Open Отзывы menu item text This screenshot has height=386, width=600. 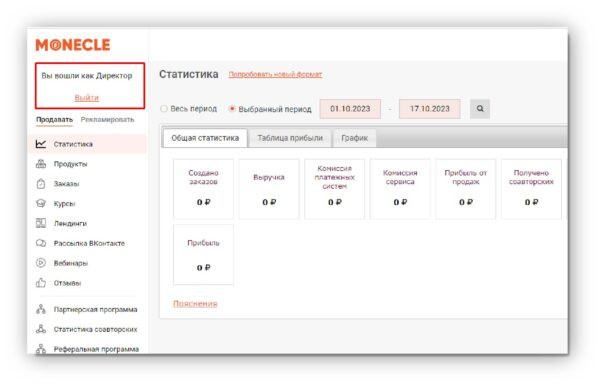(67, 283)
